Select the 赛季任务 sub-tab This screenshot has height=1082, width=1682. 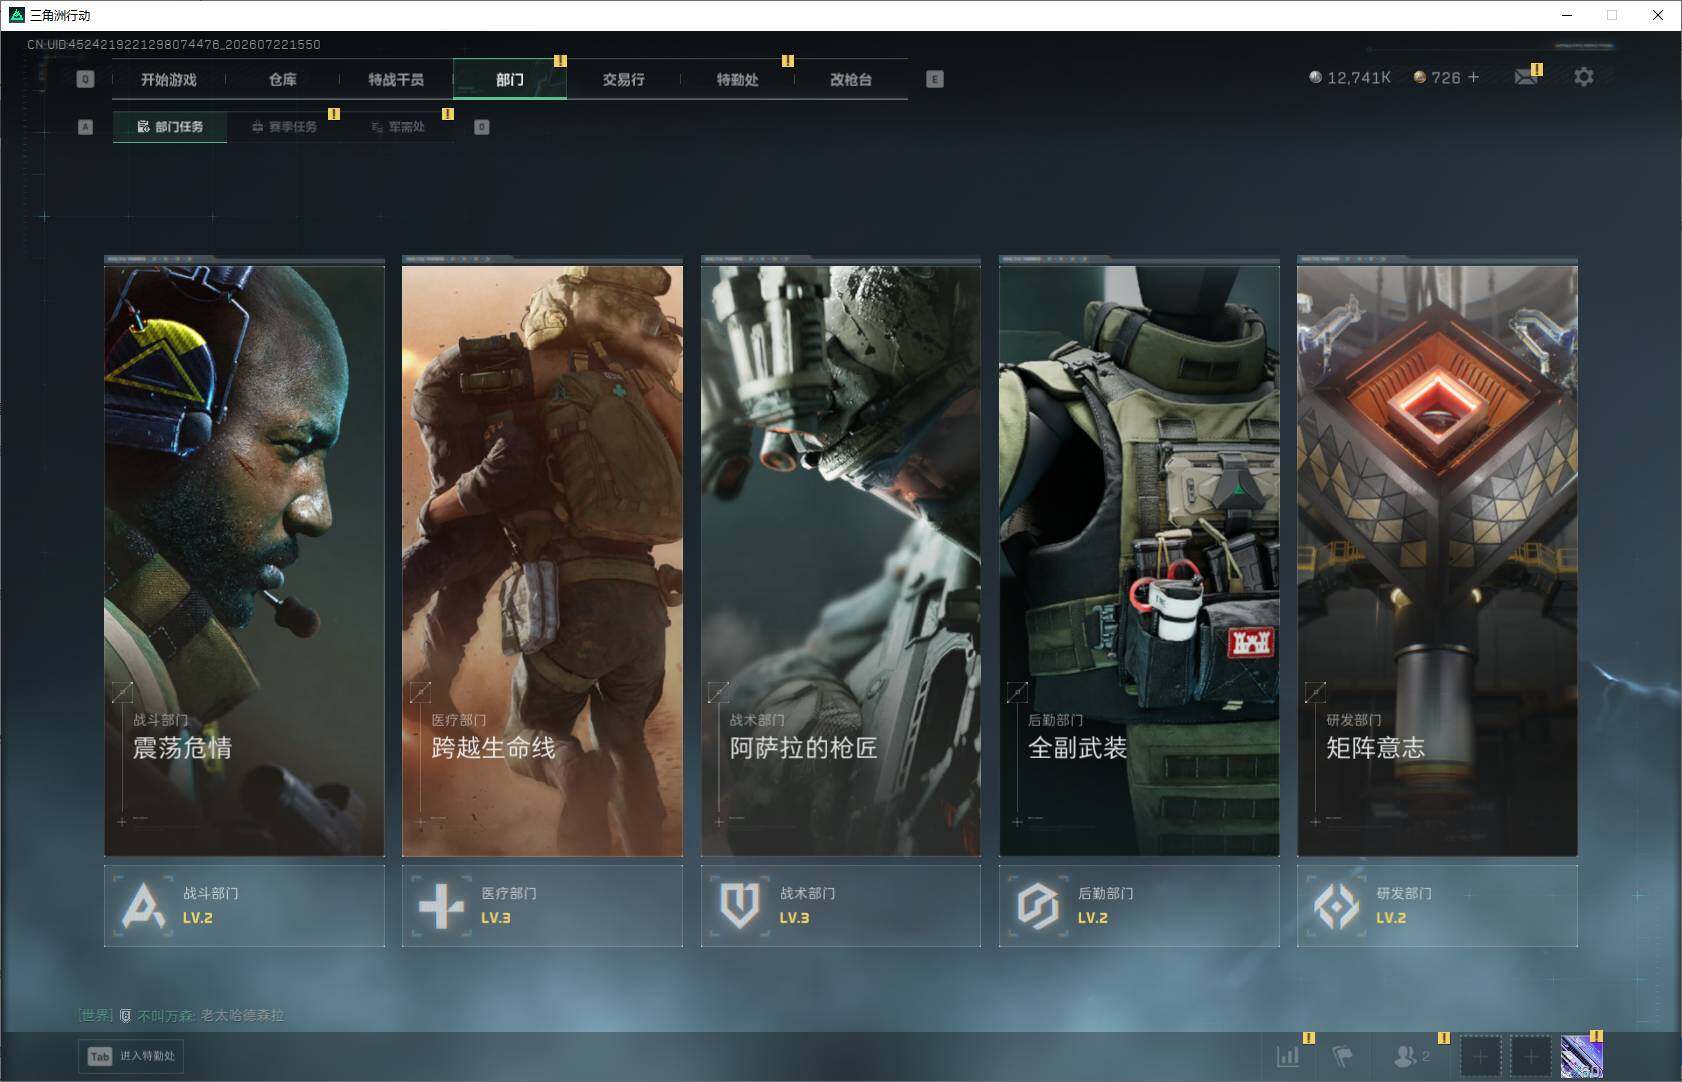point(284,127)
